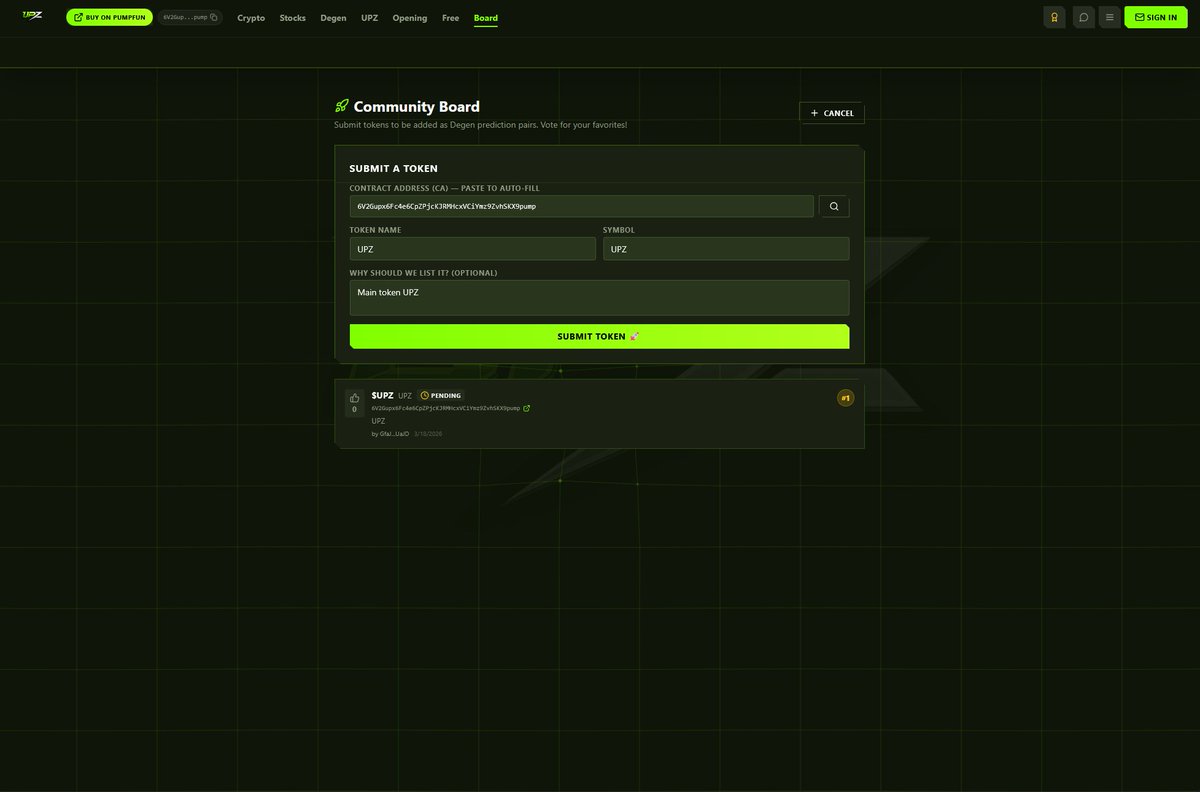Copy the shortened contract address in header

pos(190,17)
